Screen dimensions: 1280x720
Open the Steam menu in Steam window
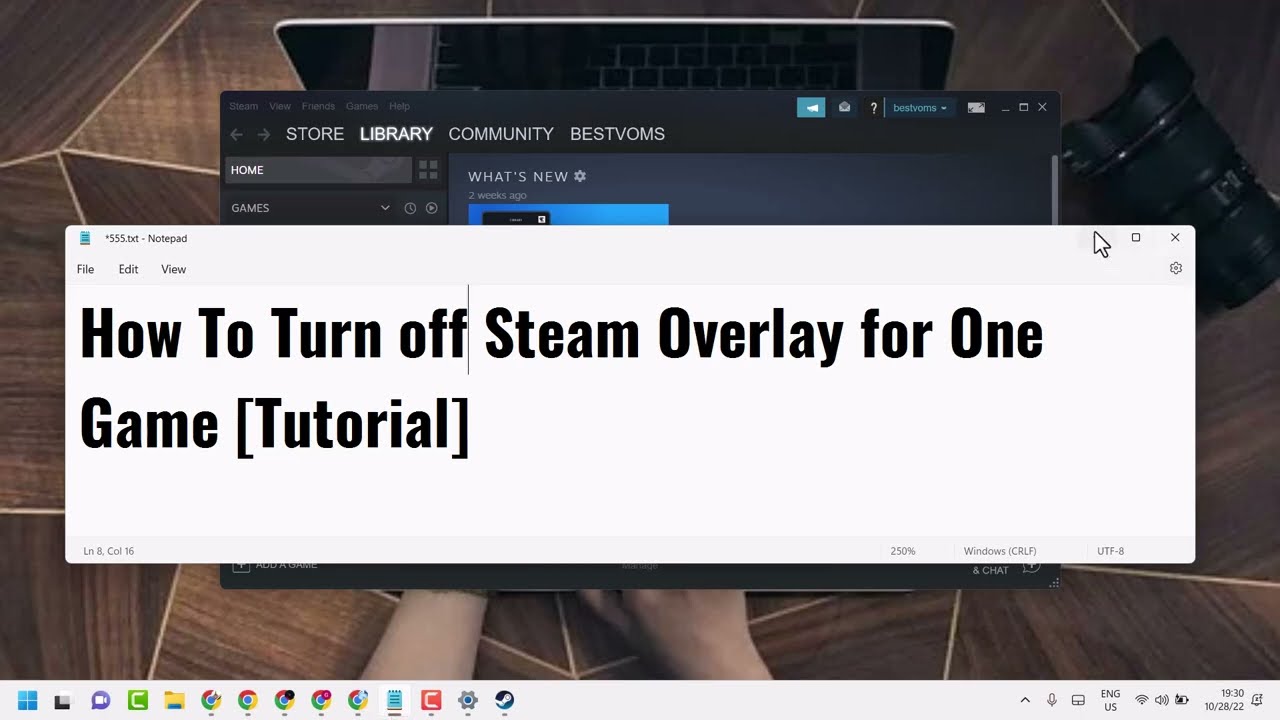pyautogui.click(x=243, y=106)
